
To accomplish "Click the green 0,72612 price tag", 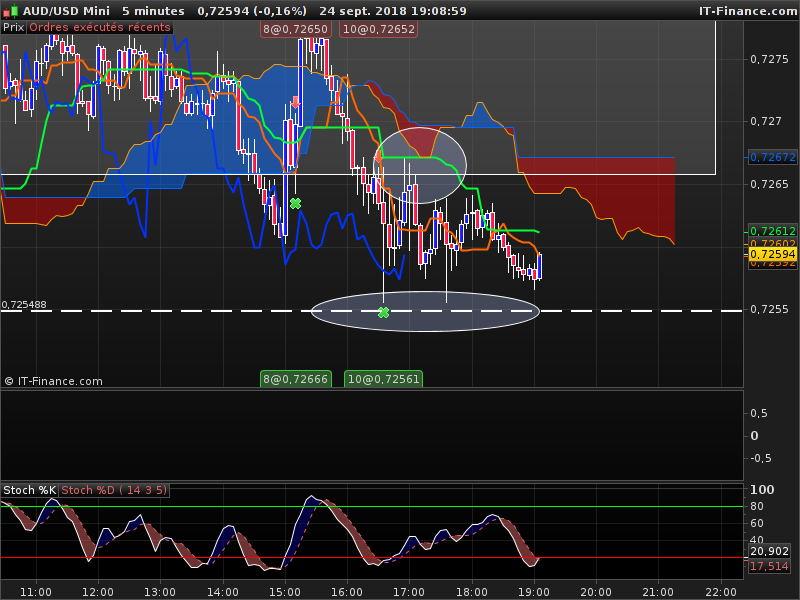I will tap(772, 231).
